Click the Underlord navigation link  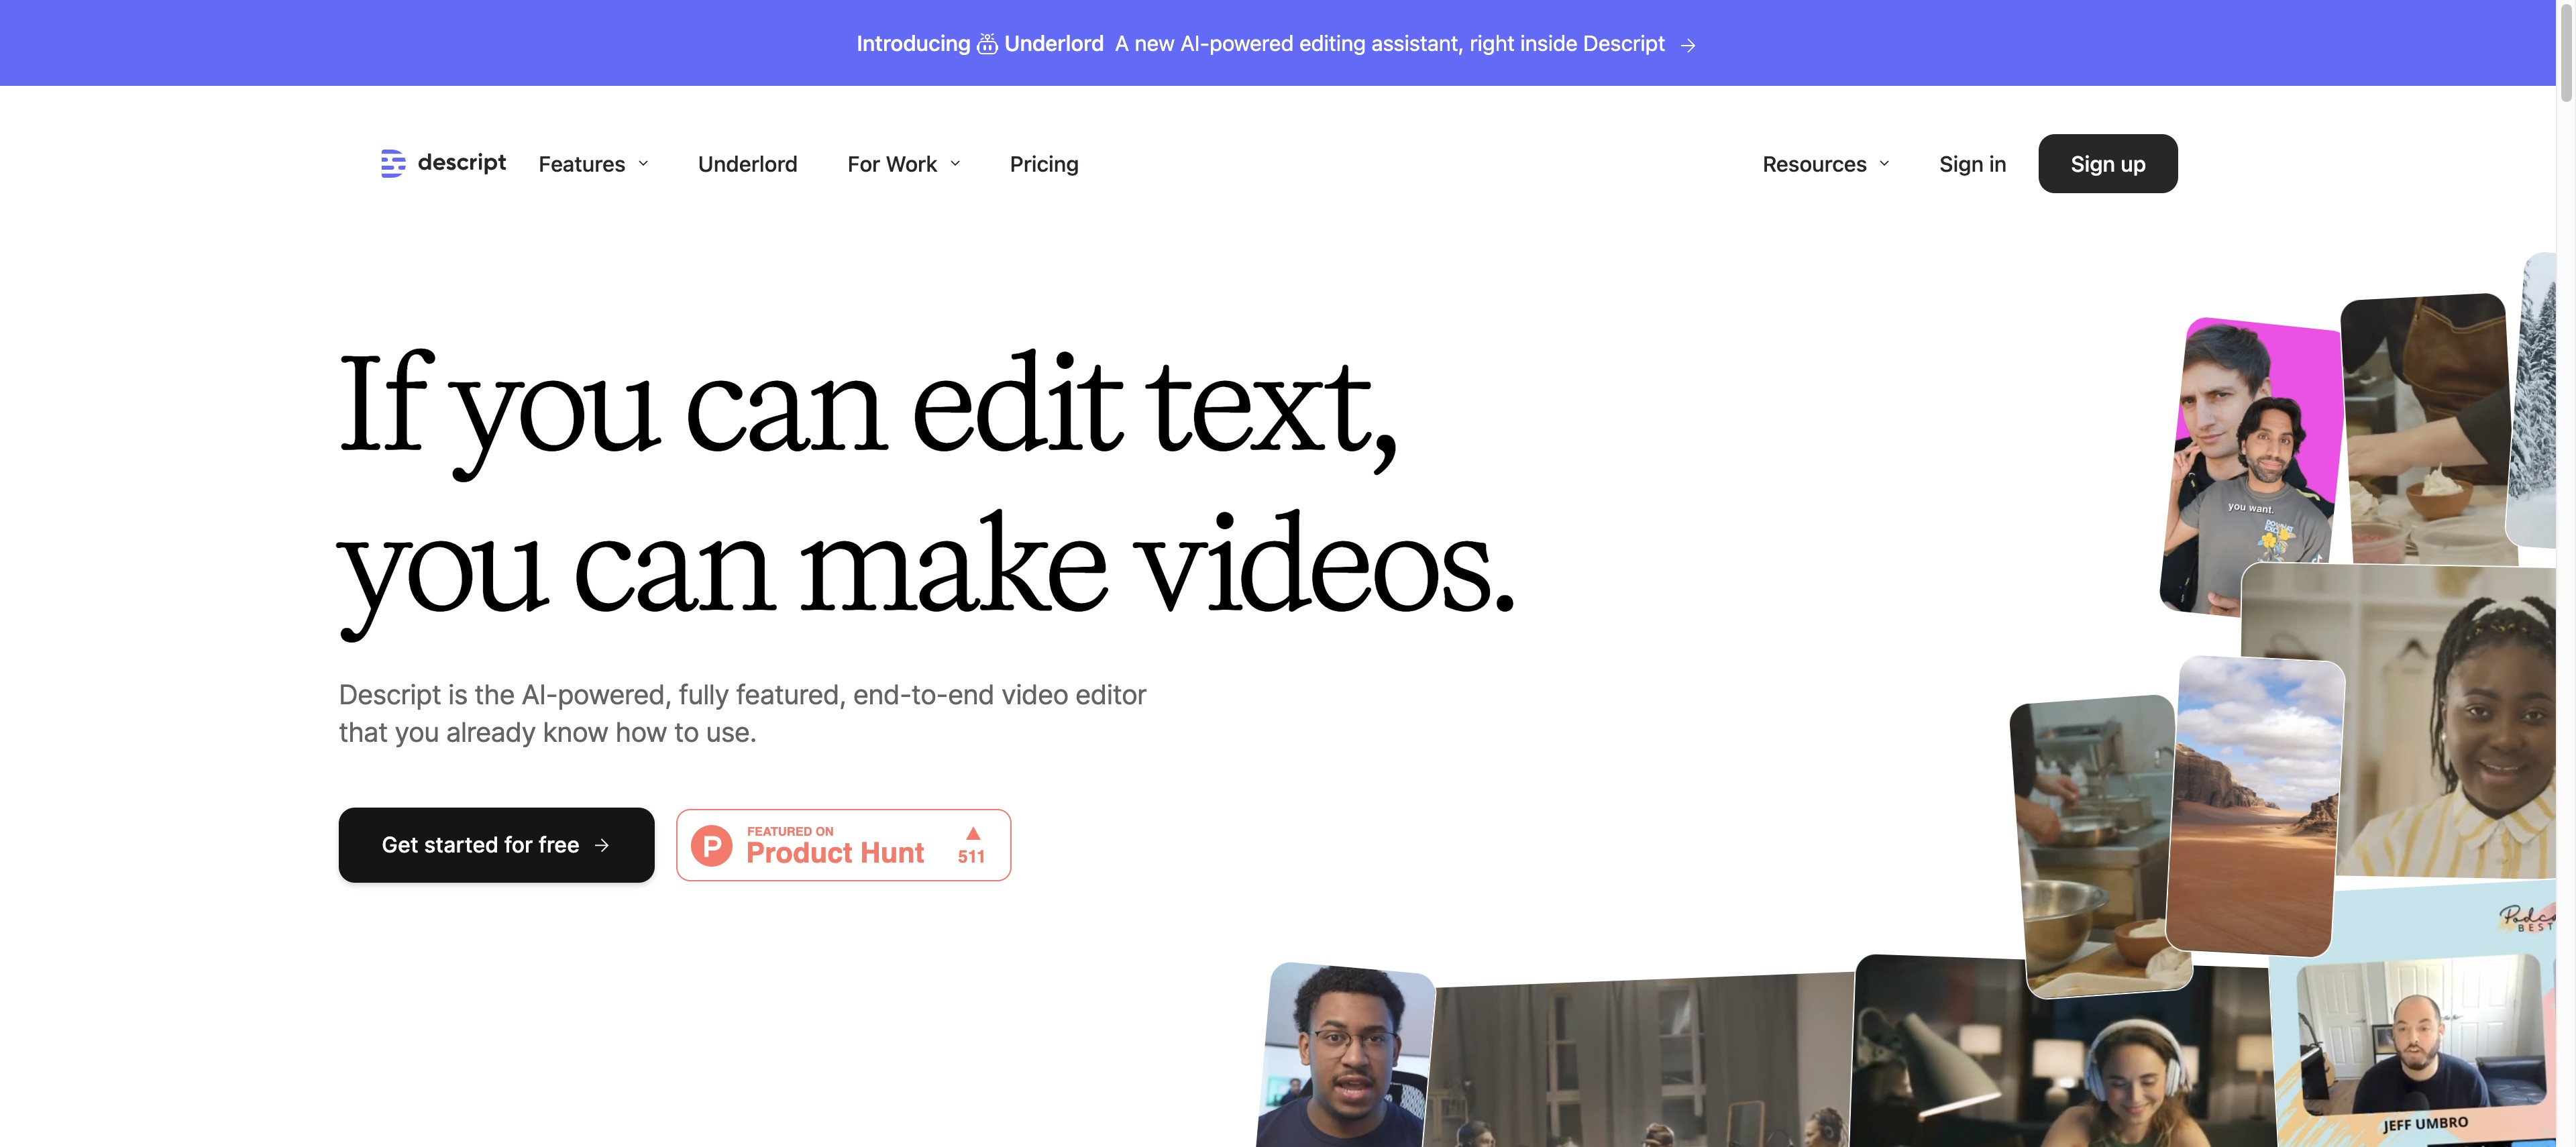click(x=747, y=163)
